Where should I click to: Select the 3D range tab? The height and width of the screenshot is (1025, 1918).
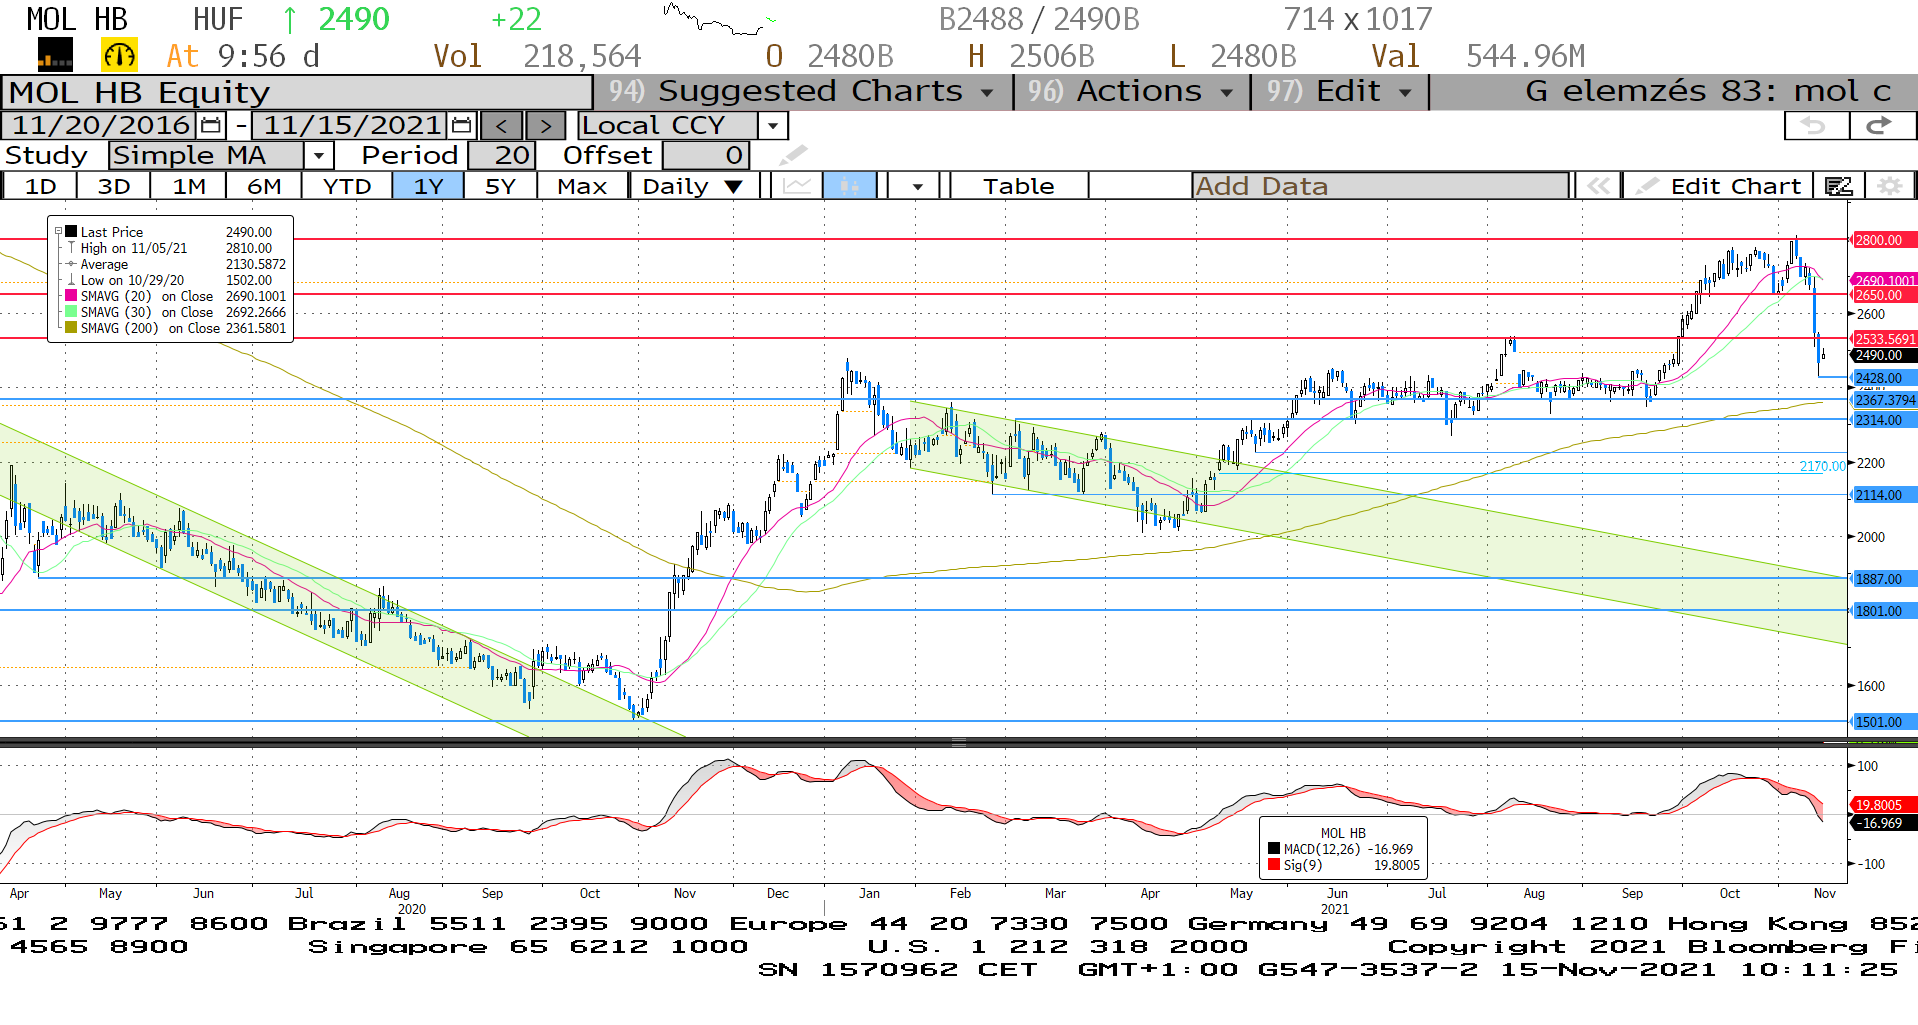pyautogui.click(x=113, y=186)
